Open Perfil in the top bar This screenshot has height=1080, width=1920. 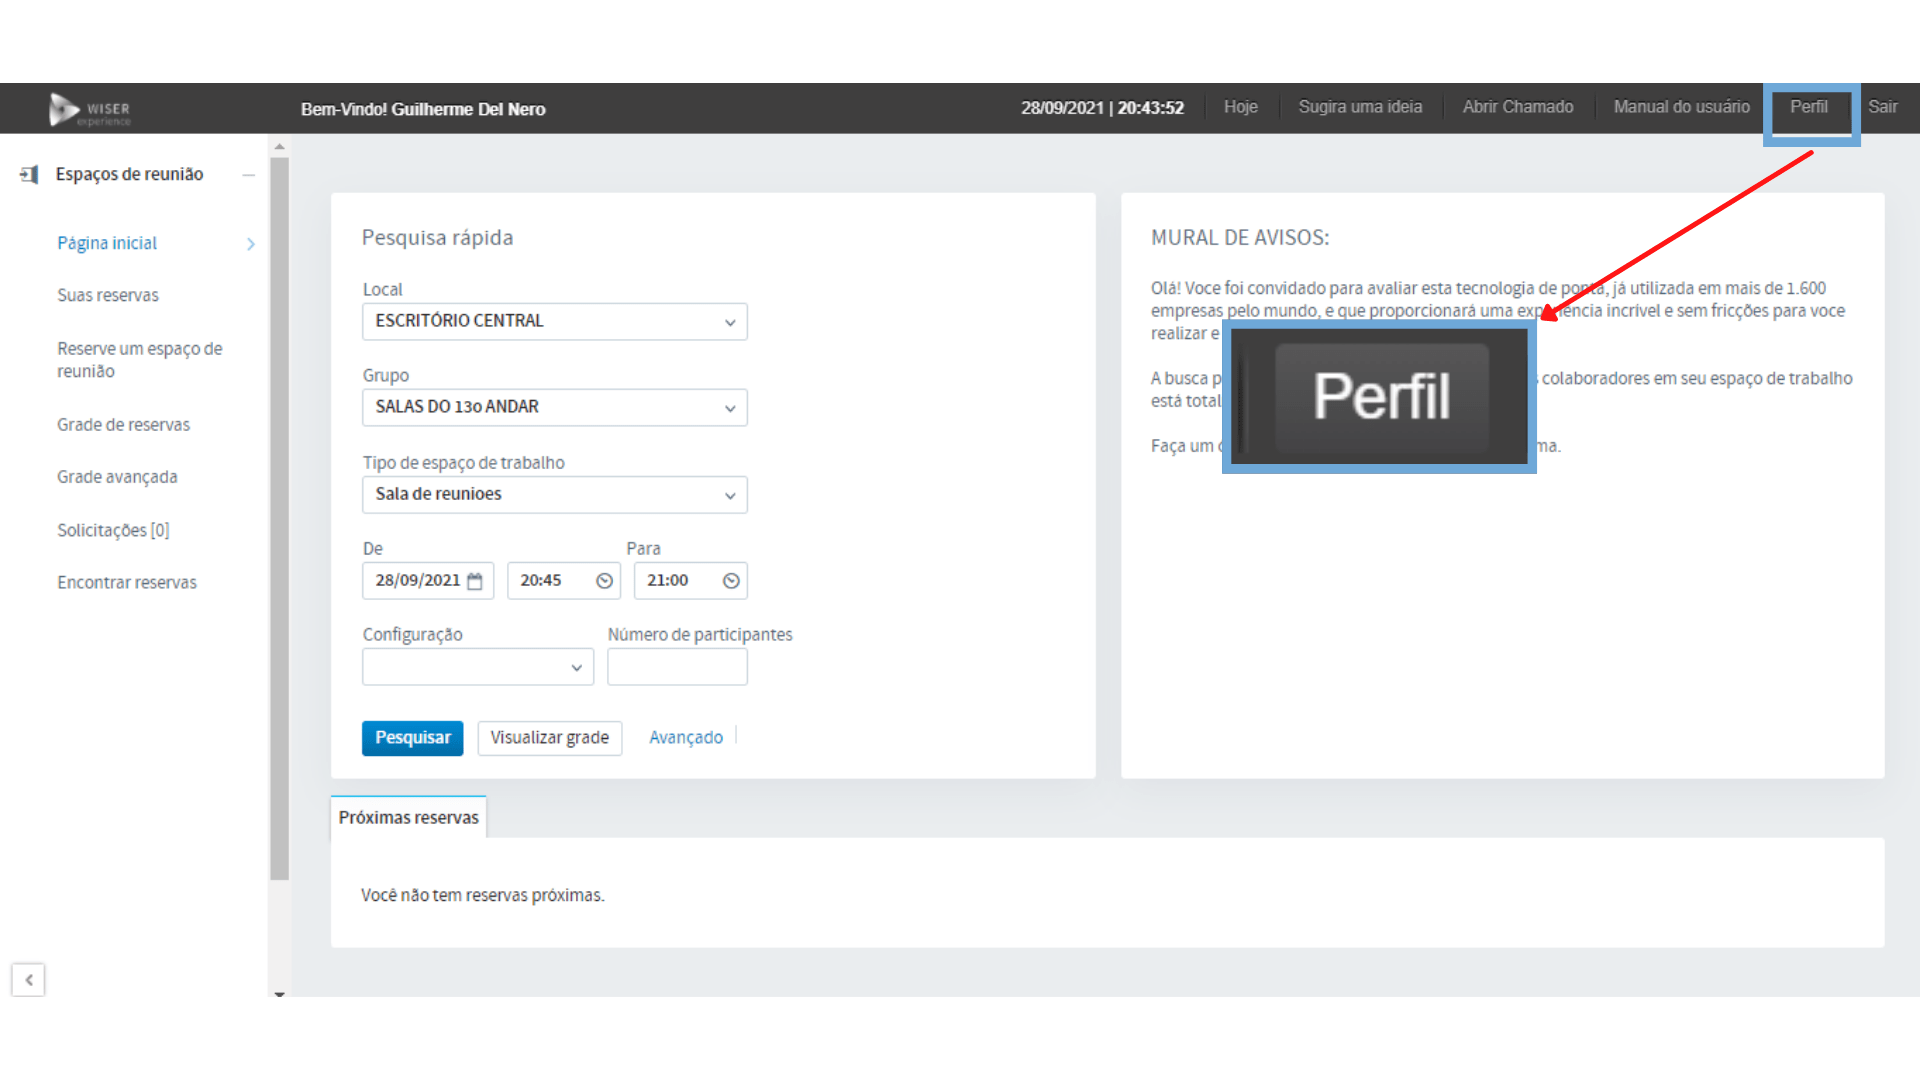click(x=1809, y=107)
